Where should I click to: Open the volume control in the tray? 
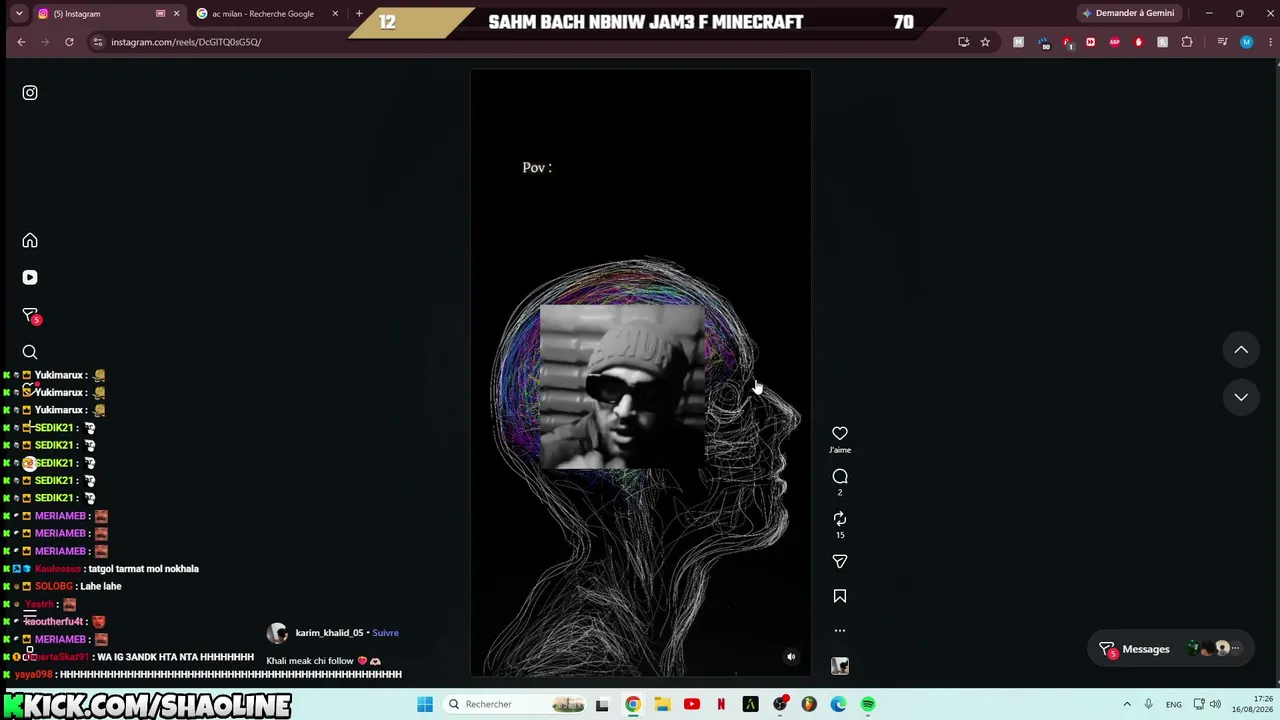coord(1215,704)
